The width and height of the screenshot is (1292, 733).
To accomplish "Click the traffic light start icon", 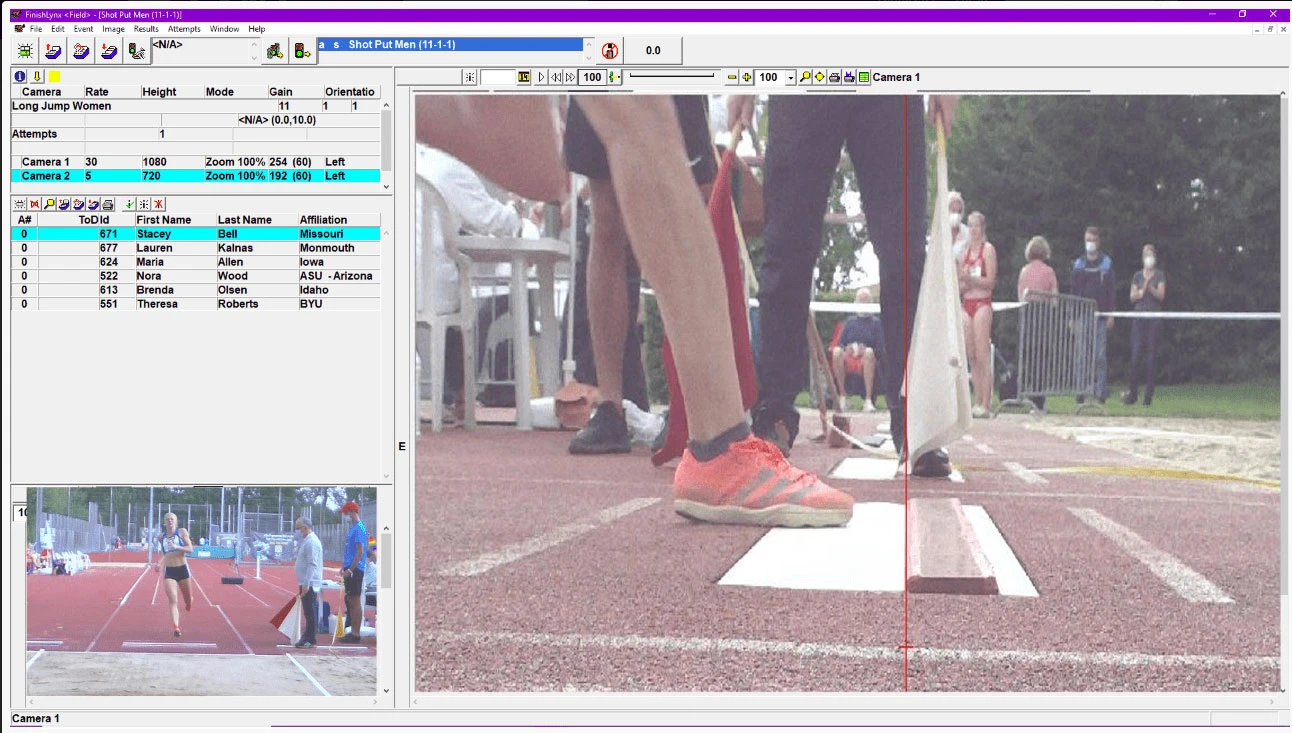I will coord(301,51).
